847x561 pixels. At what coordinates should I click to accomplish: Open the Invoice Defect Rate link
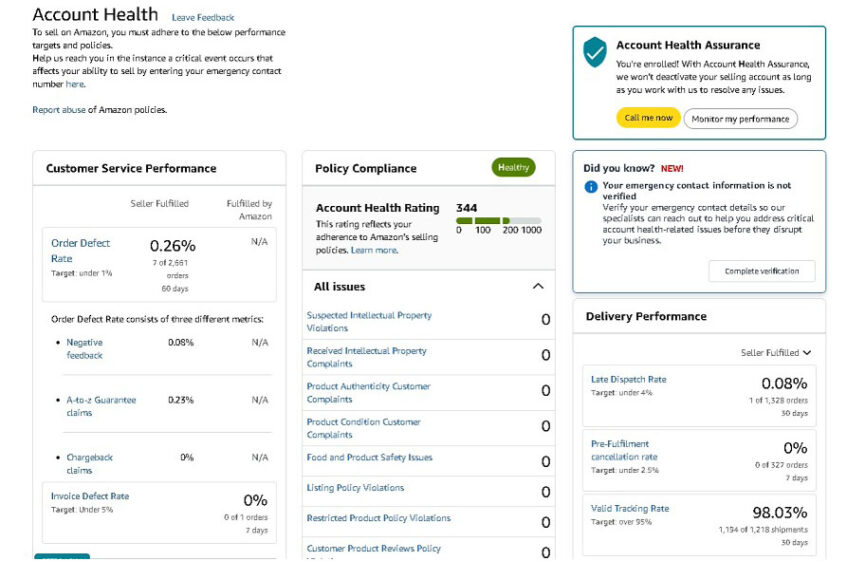point(90,496)
